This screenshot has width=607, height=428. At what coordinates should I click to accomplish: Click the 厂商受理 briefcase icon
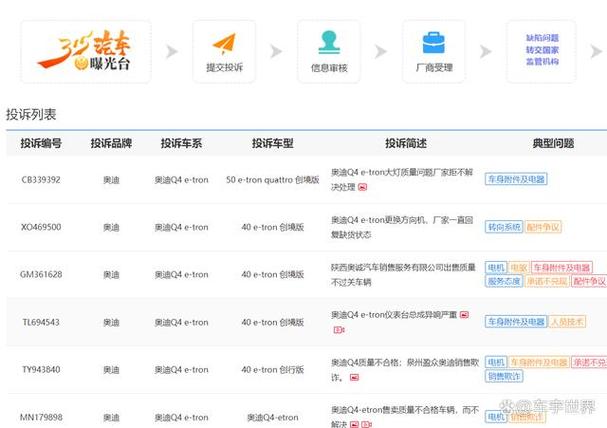click(x=434, y=43)
